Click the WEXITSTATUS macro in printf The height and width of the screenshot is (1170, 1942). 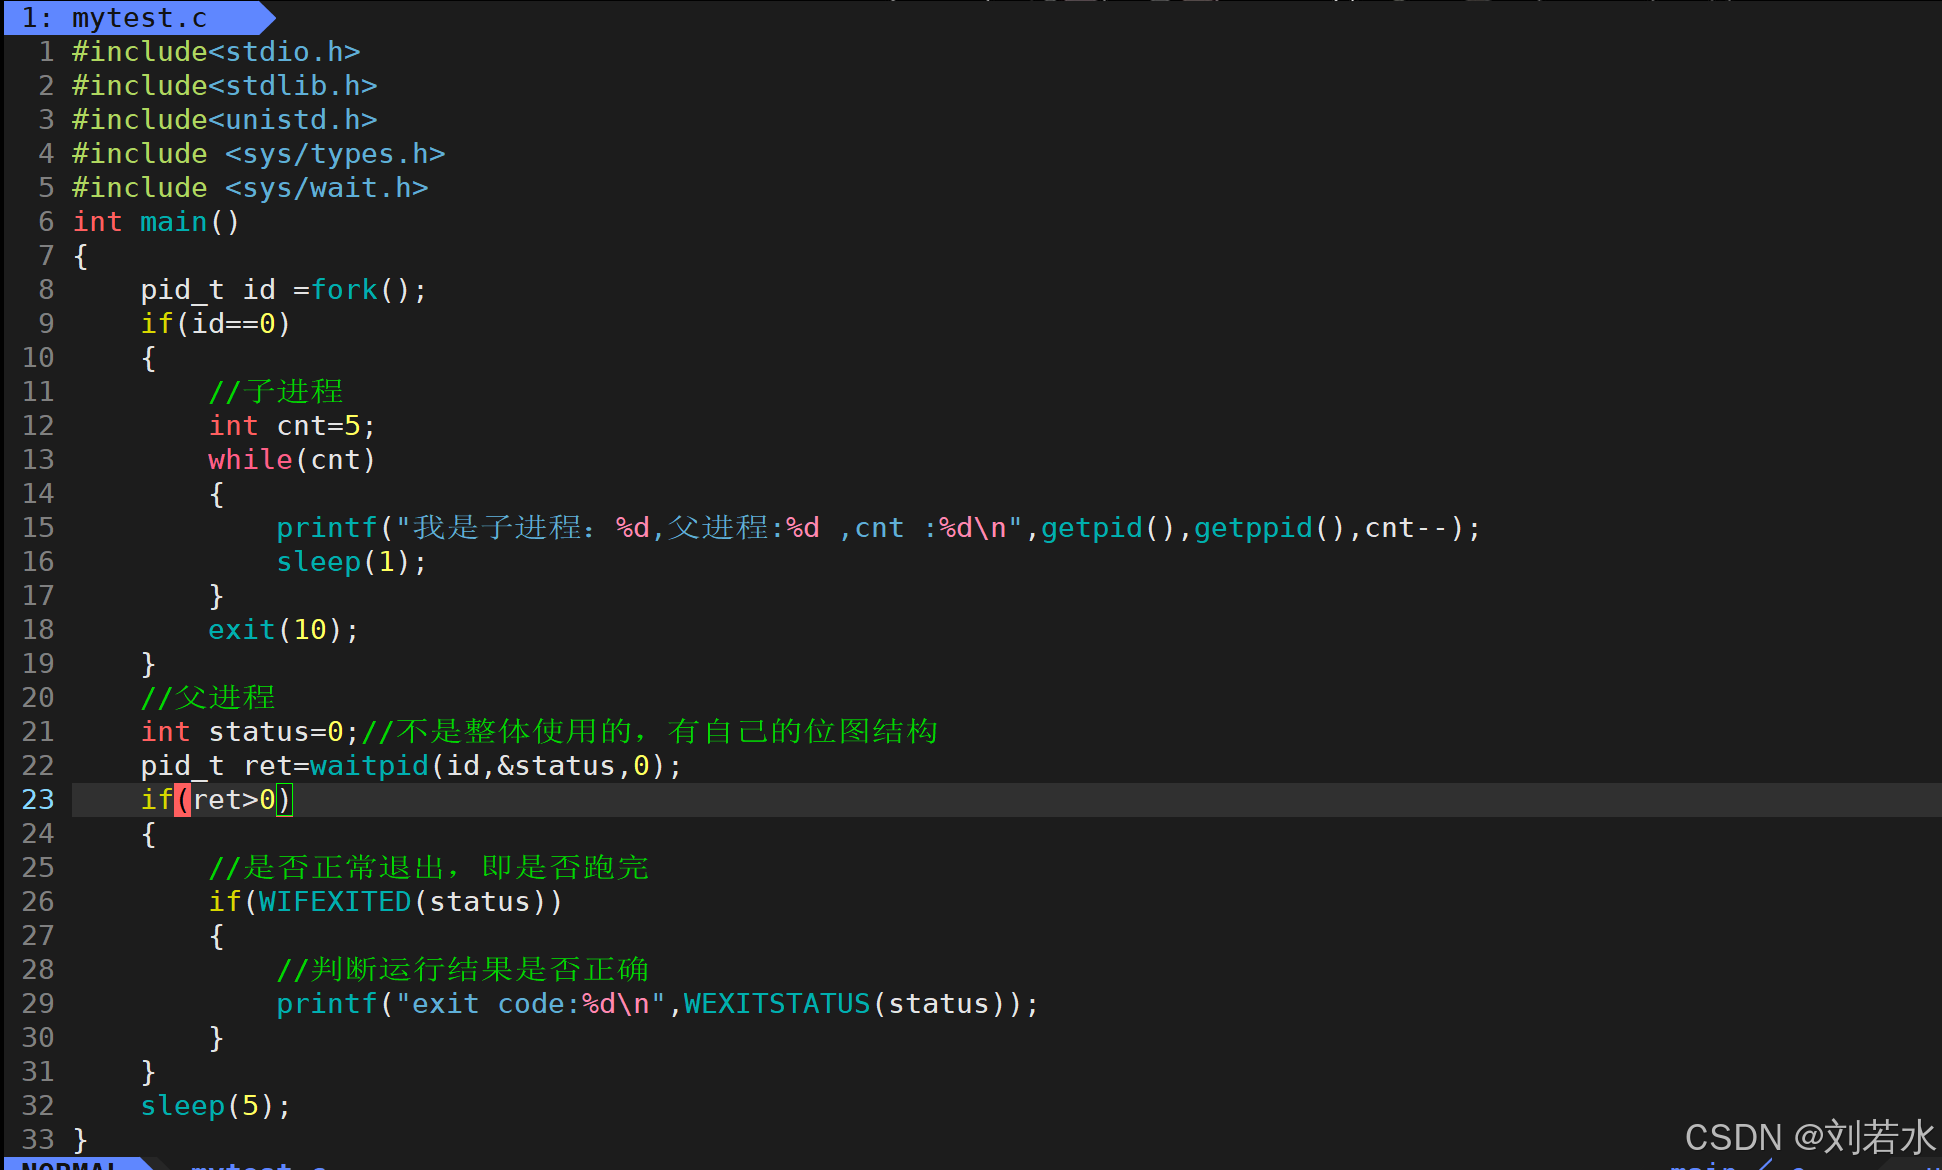click(777, 1004)
